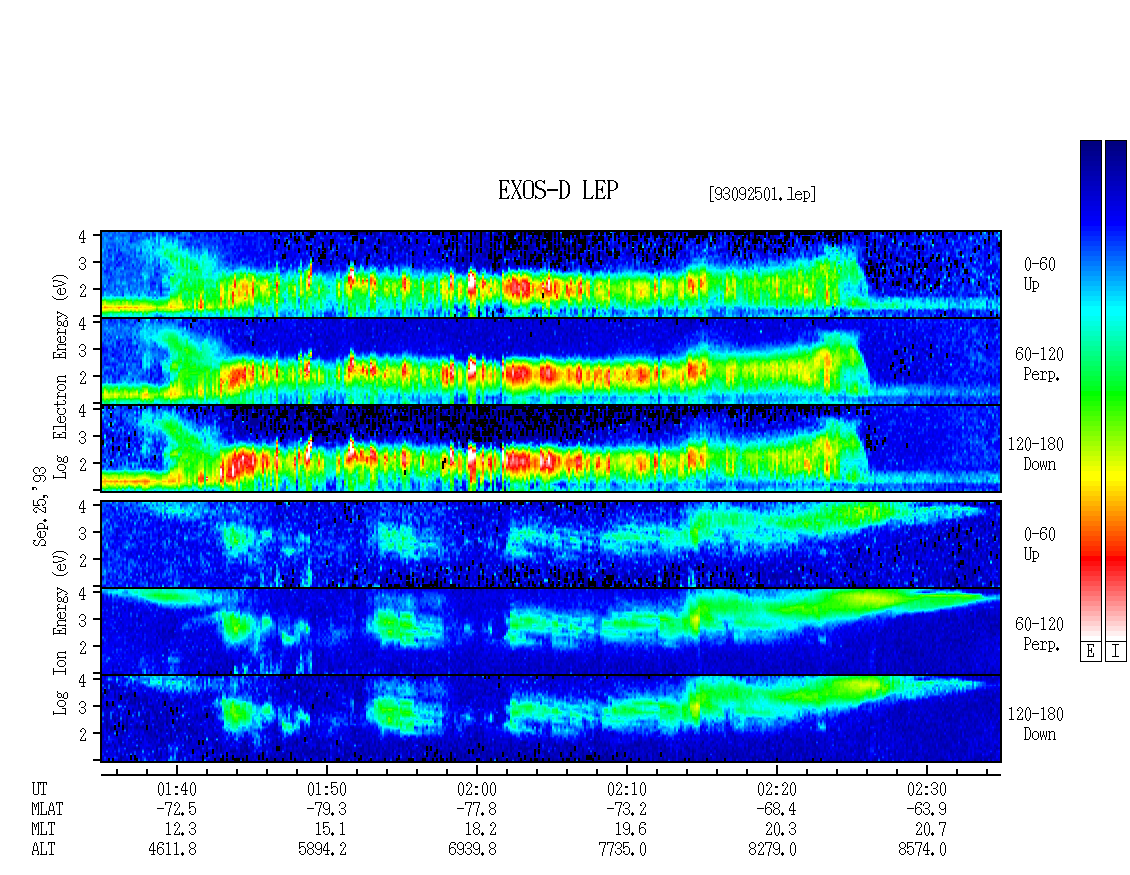1130x875 pixels.
Task: Click the UT row label
Action: click(40, 789)
